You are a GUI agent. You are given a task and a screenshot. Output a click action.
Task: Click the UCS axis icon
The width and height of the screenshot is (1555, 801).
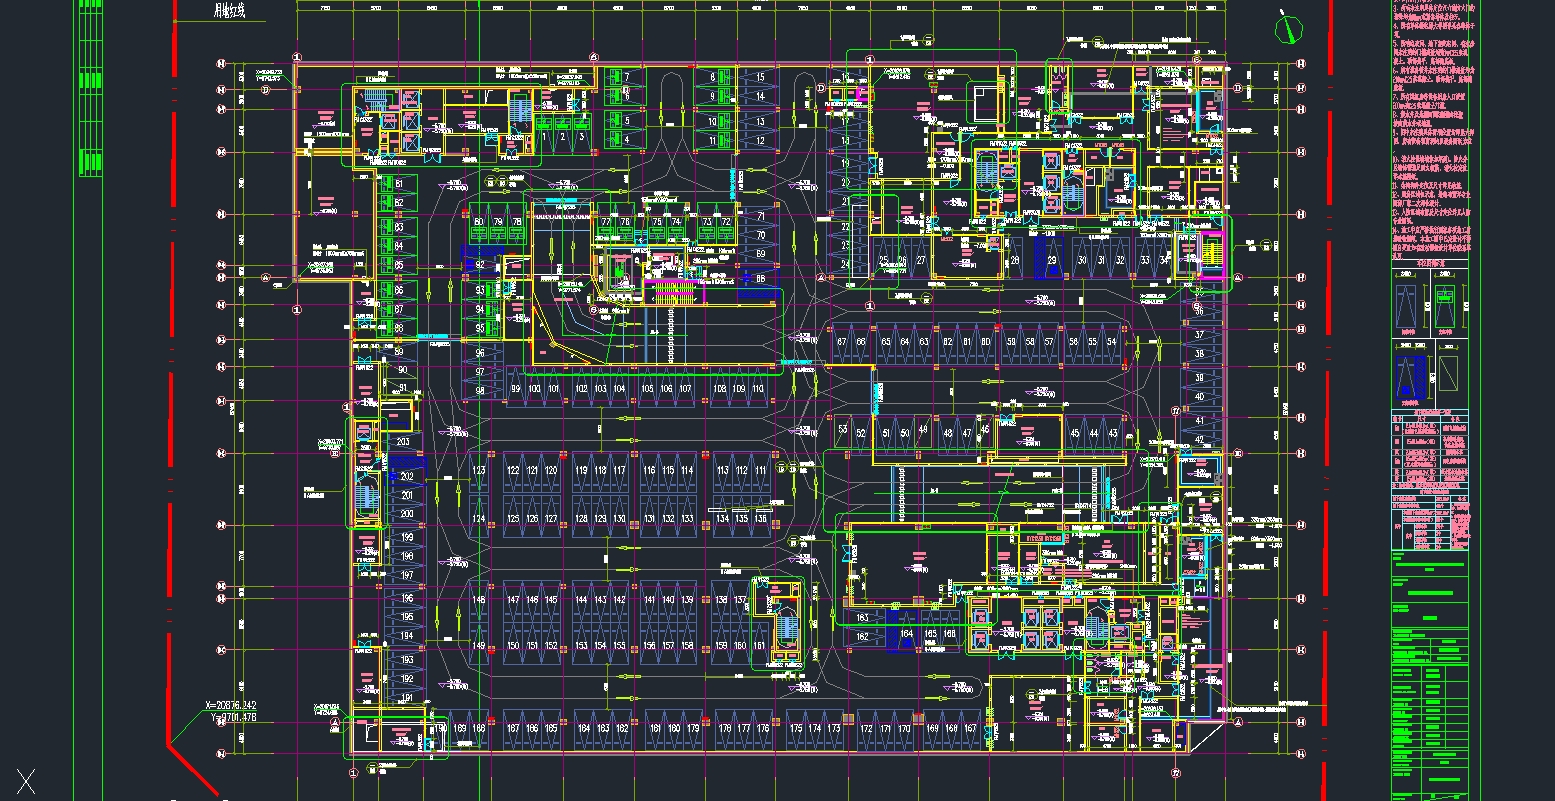(x=26, y=781)
